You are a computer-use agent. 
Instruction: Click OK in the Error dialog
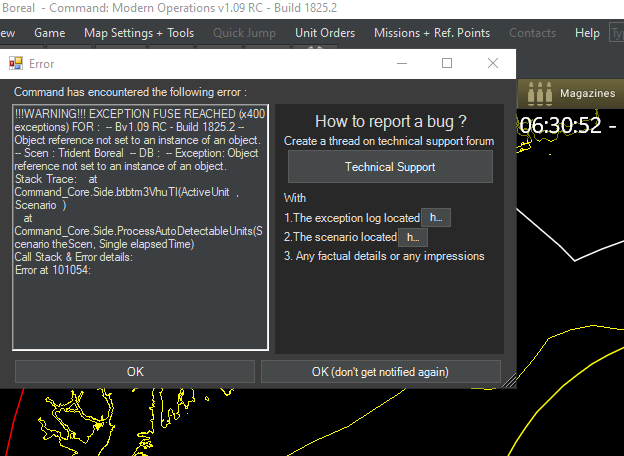135,372
